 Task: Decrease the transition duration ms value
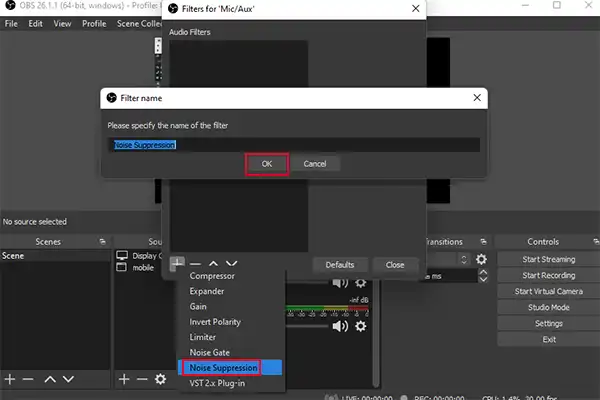tap(483, 279)
